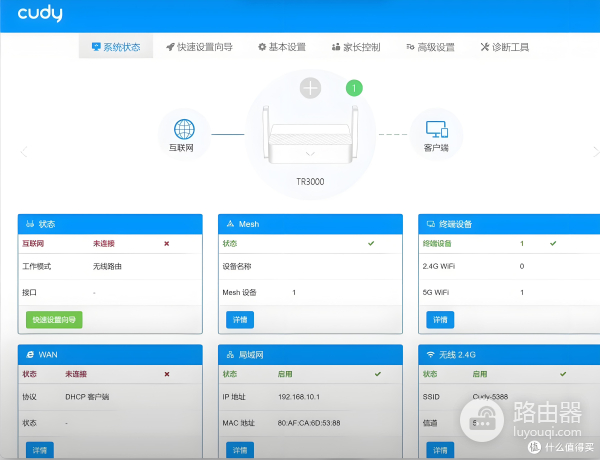The image size is (600, 460).
Task: Open the 系统状态 tab
Action: pos(116,47)
